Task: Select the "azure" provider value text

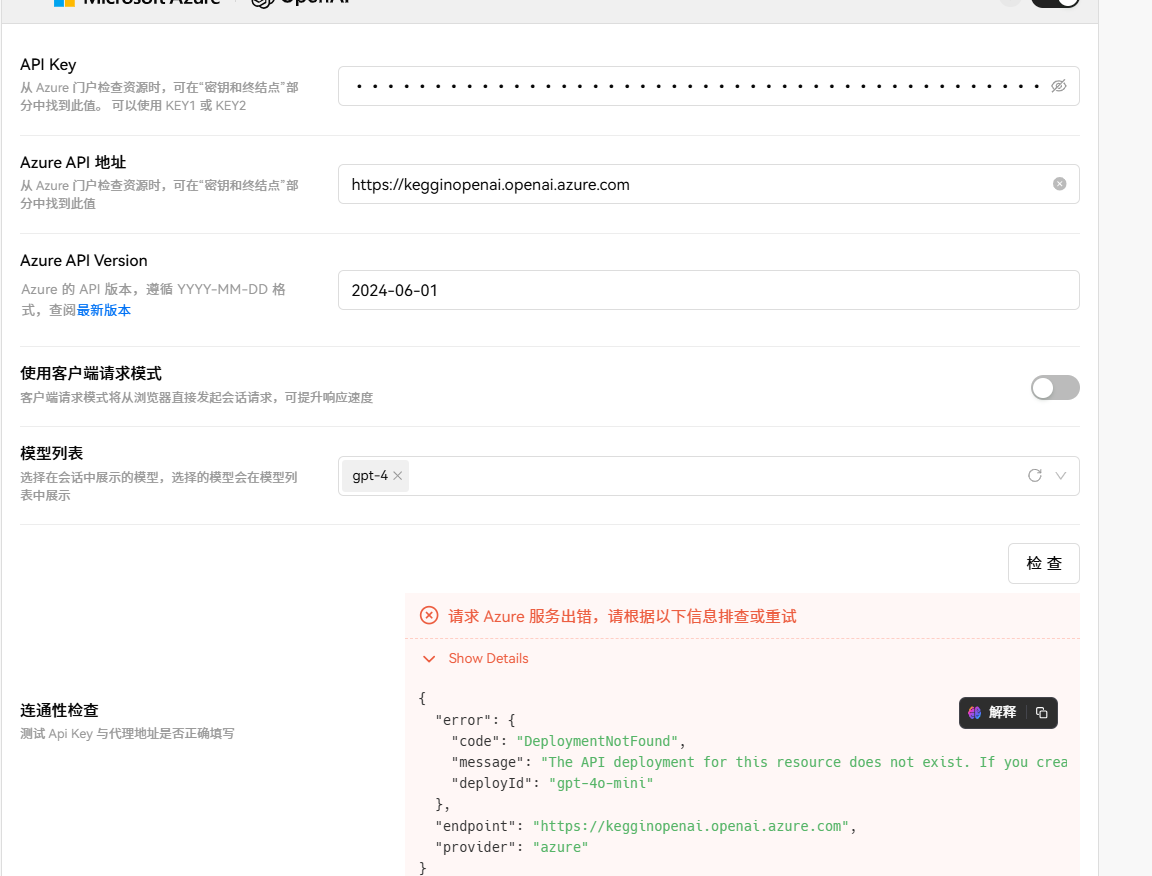Action: (x=561, y=847)
